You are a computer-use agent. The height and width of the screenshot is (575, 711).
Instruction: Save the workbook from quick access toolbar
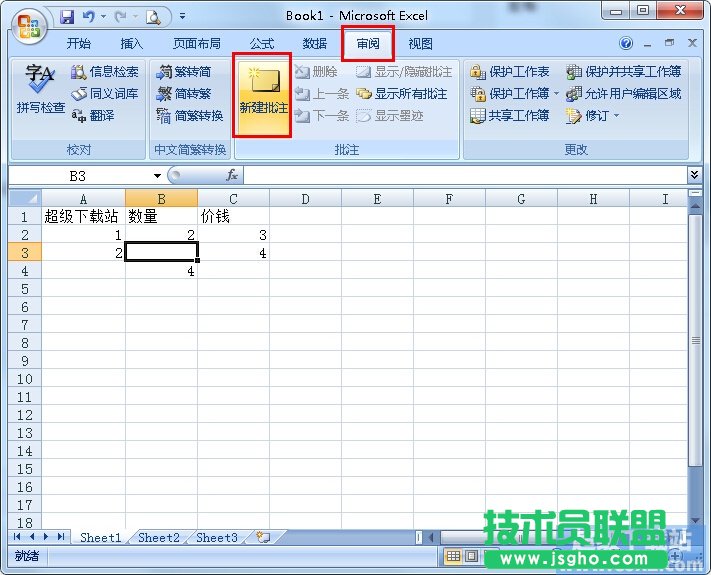coord(67,17)
